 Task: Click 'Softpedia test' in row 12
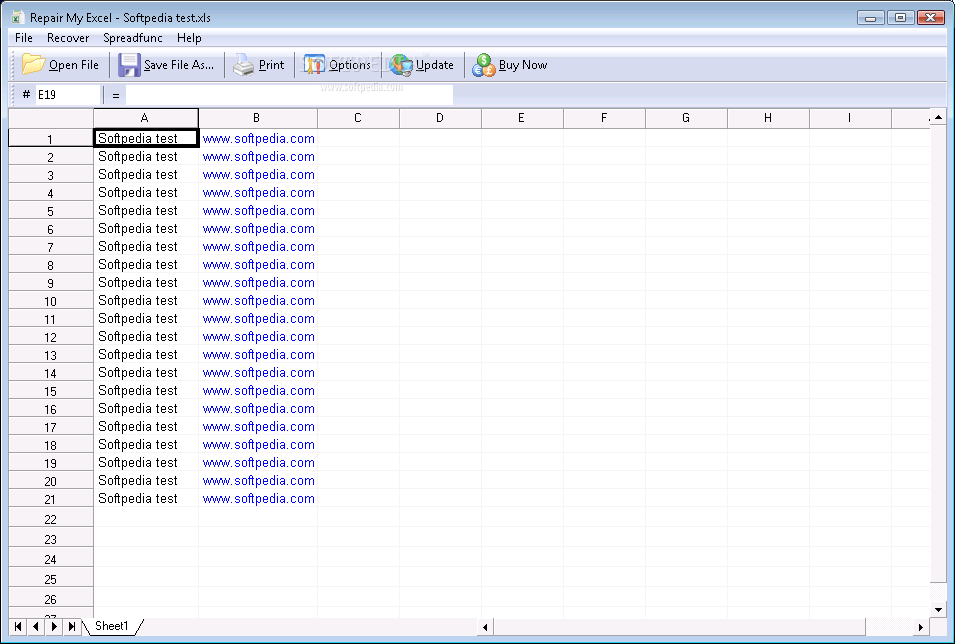pos(138,336)
